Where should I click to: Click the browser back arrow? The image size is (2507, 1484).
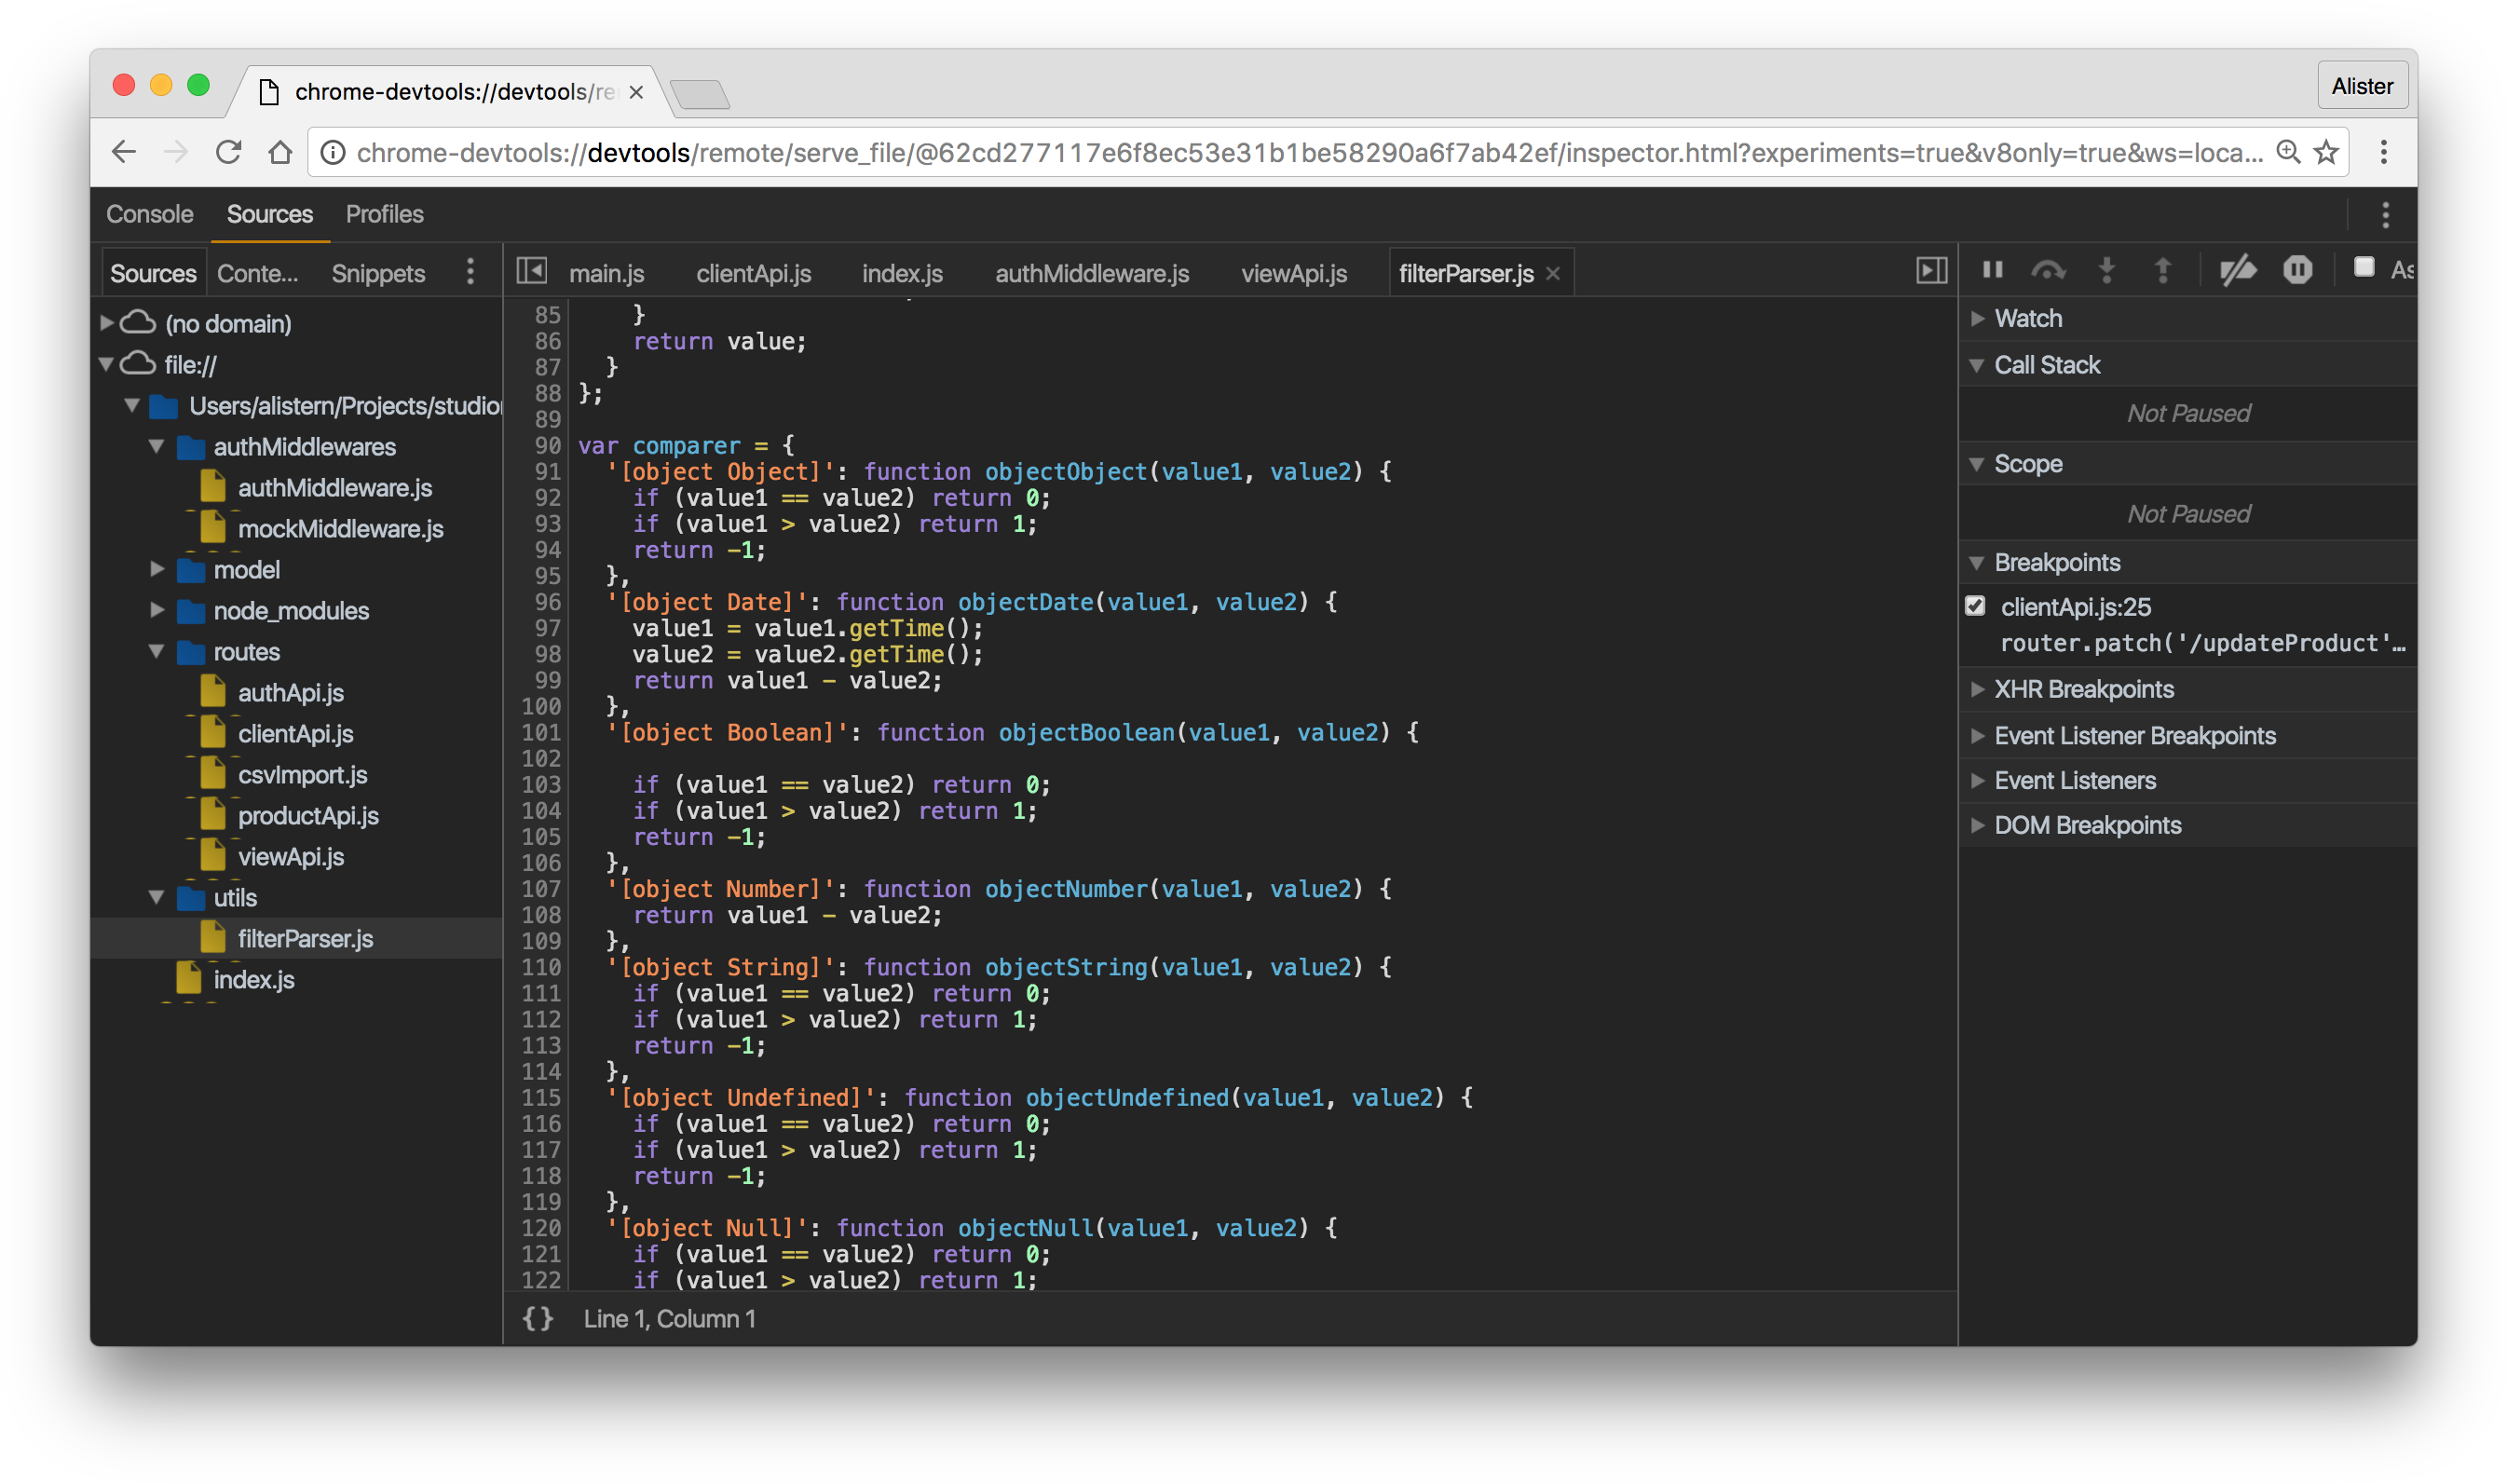(x=123, y=152)
